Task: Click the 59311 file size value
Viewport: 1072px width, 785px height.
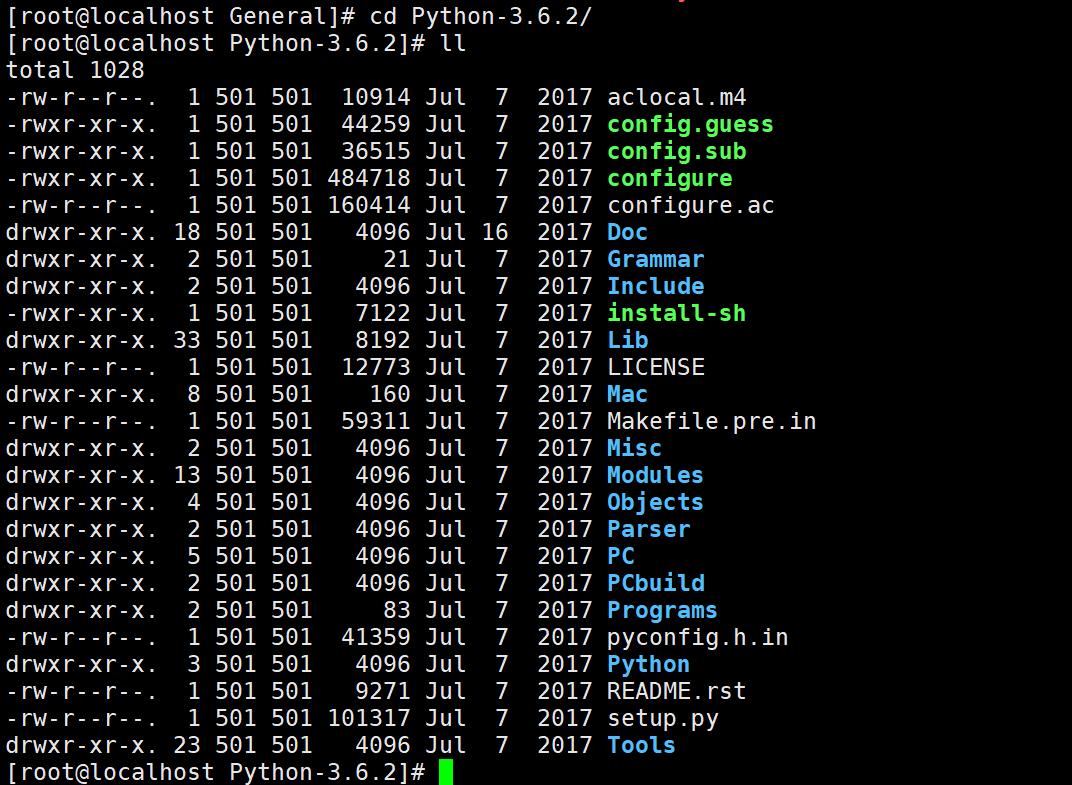Action: click(376, 421)
